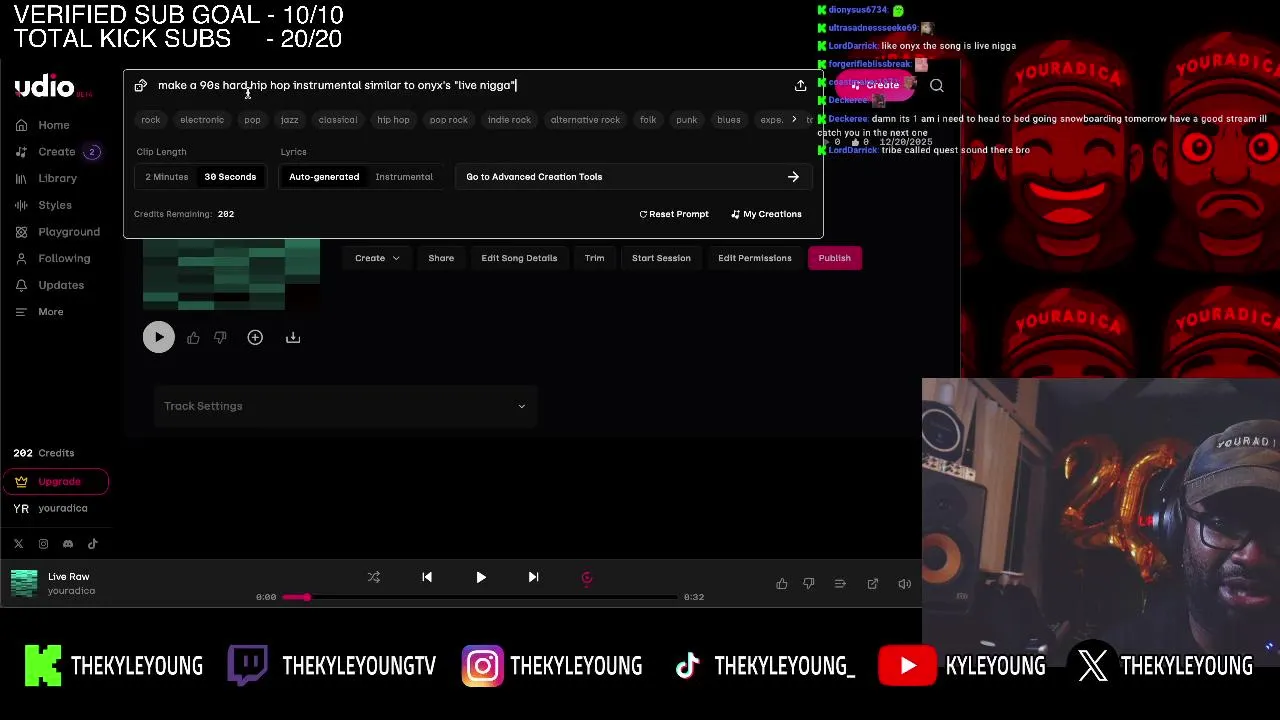Viewport: 1280px width, 720px height.
Task: Skip to next track
Action: 533,577
